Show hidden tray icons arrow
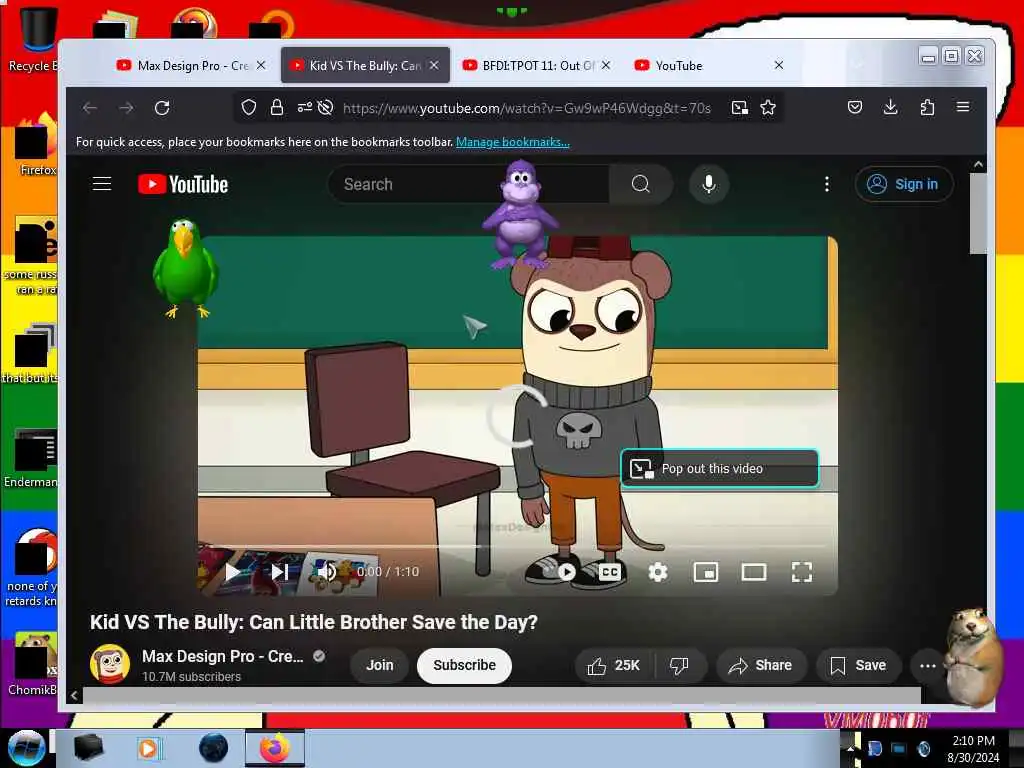Image resolution: width=1024 pixels, height=768 pixels. pyautogui.click(x=852, y=749)
